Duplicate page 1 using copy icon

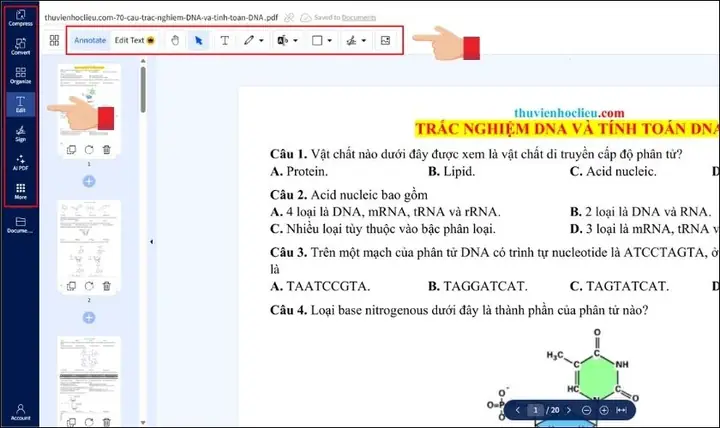tap(71, 150)
